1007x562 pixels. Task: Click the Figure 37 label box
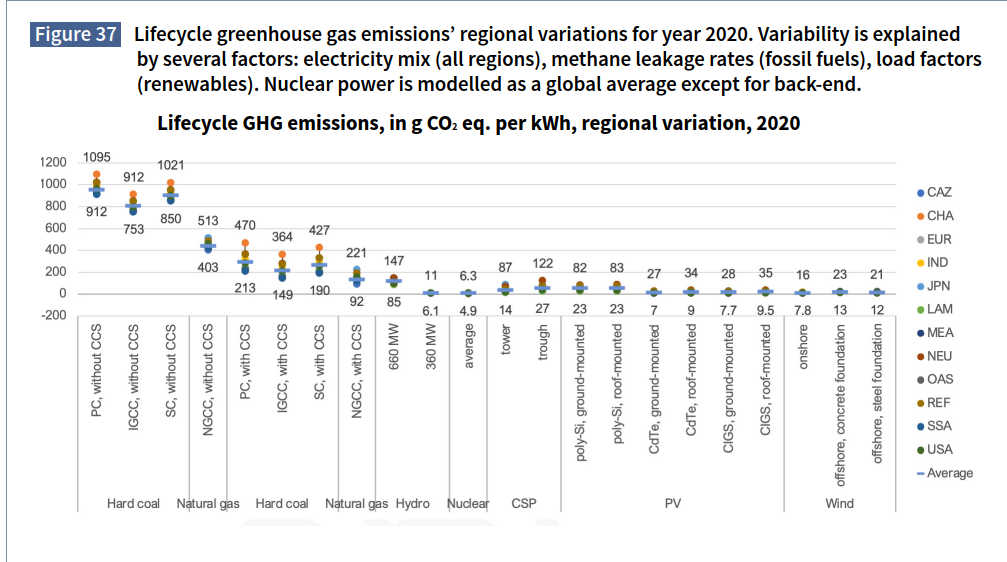tap(76, 35)
